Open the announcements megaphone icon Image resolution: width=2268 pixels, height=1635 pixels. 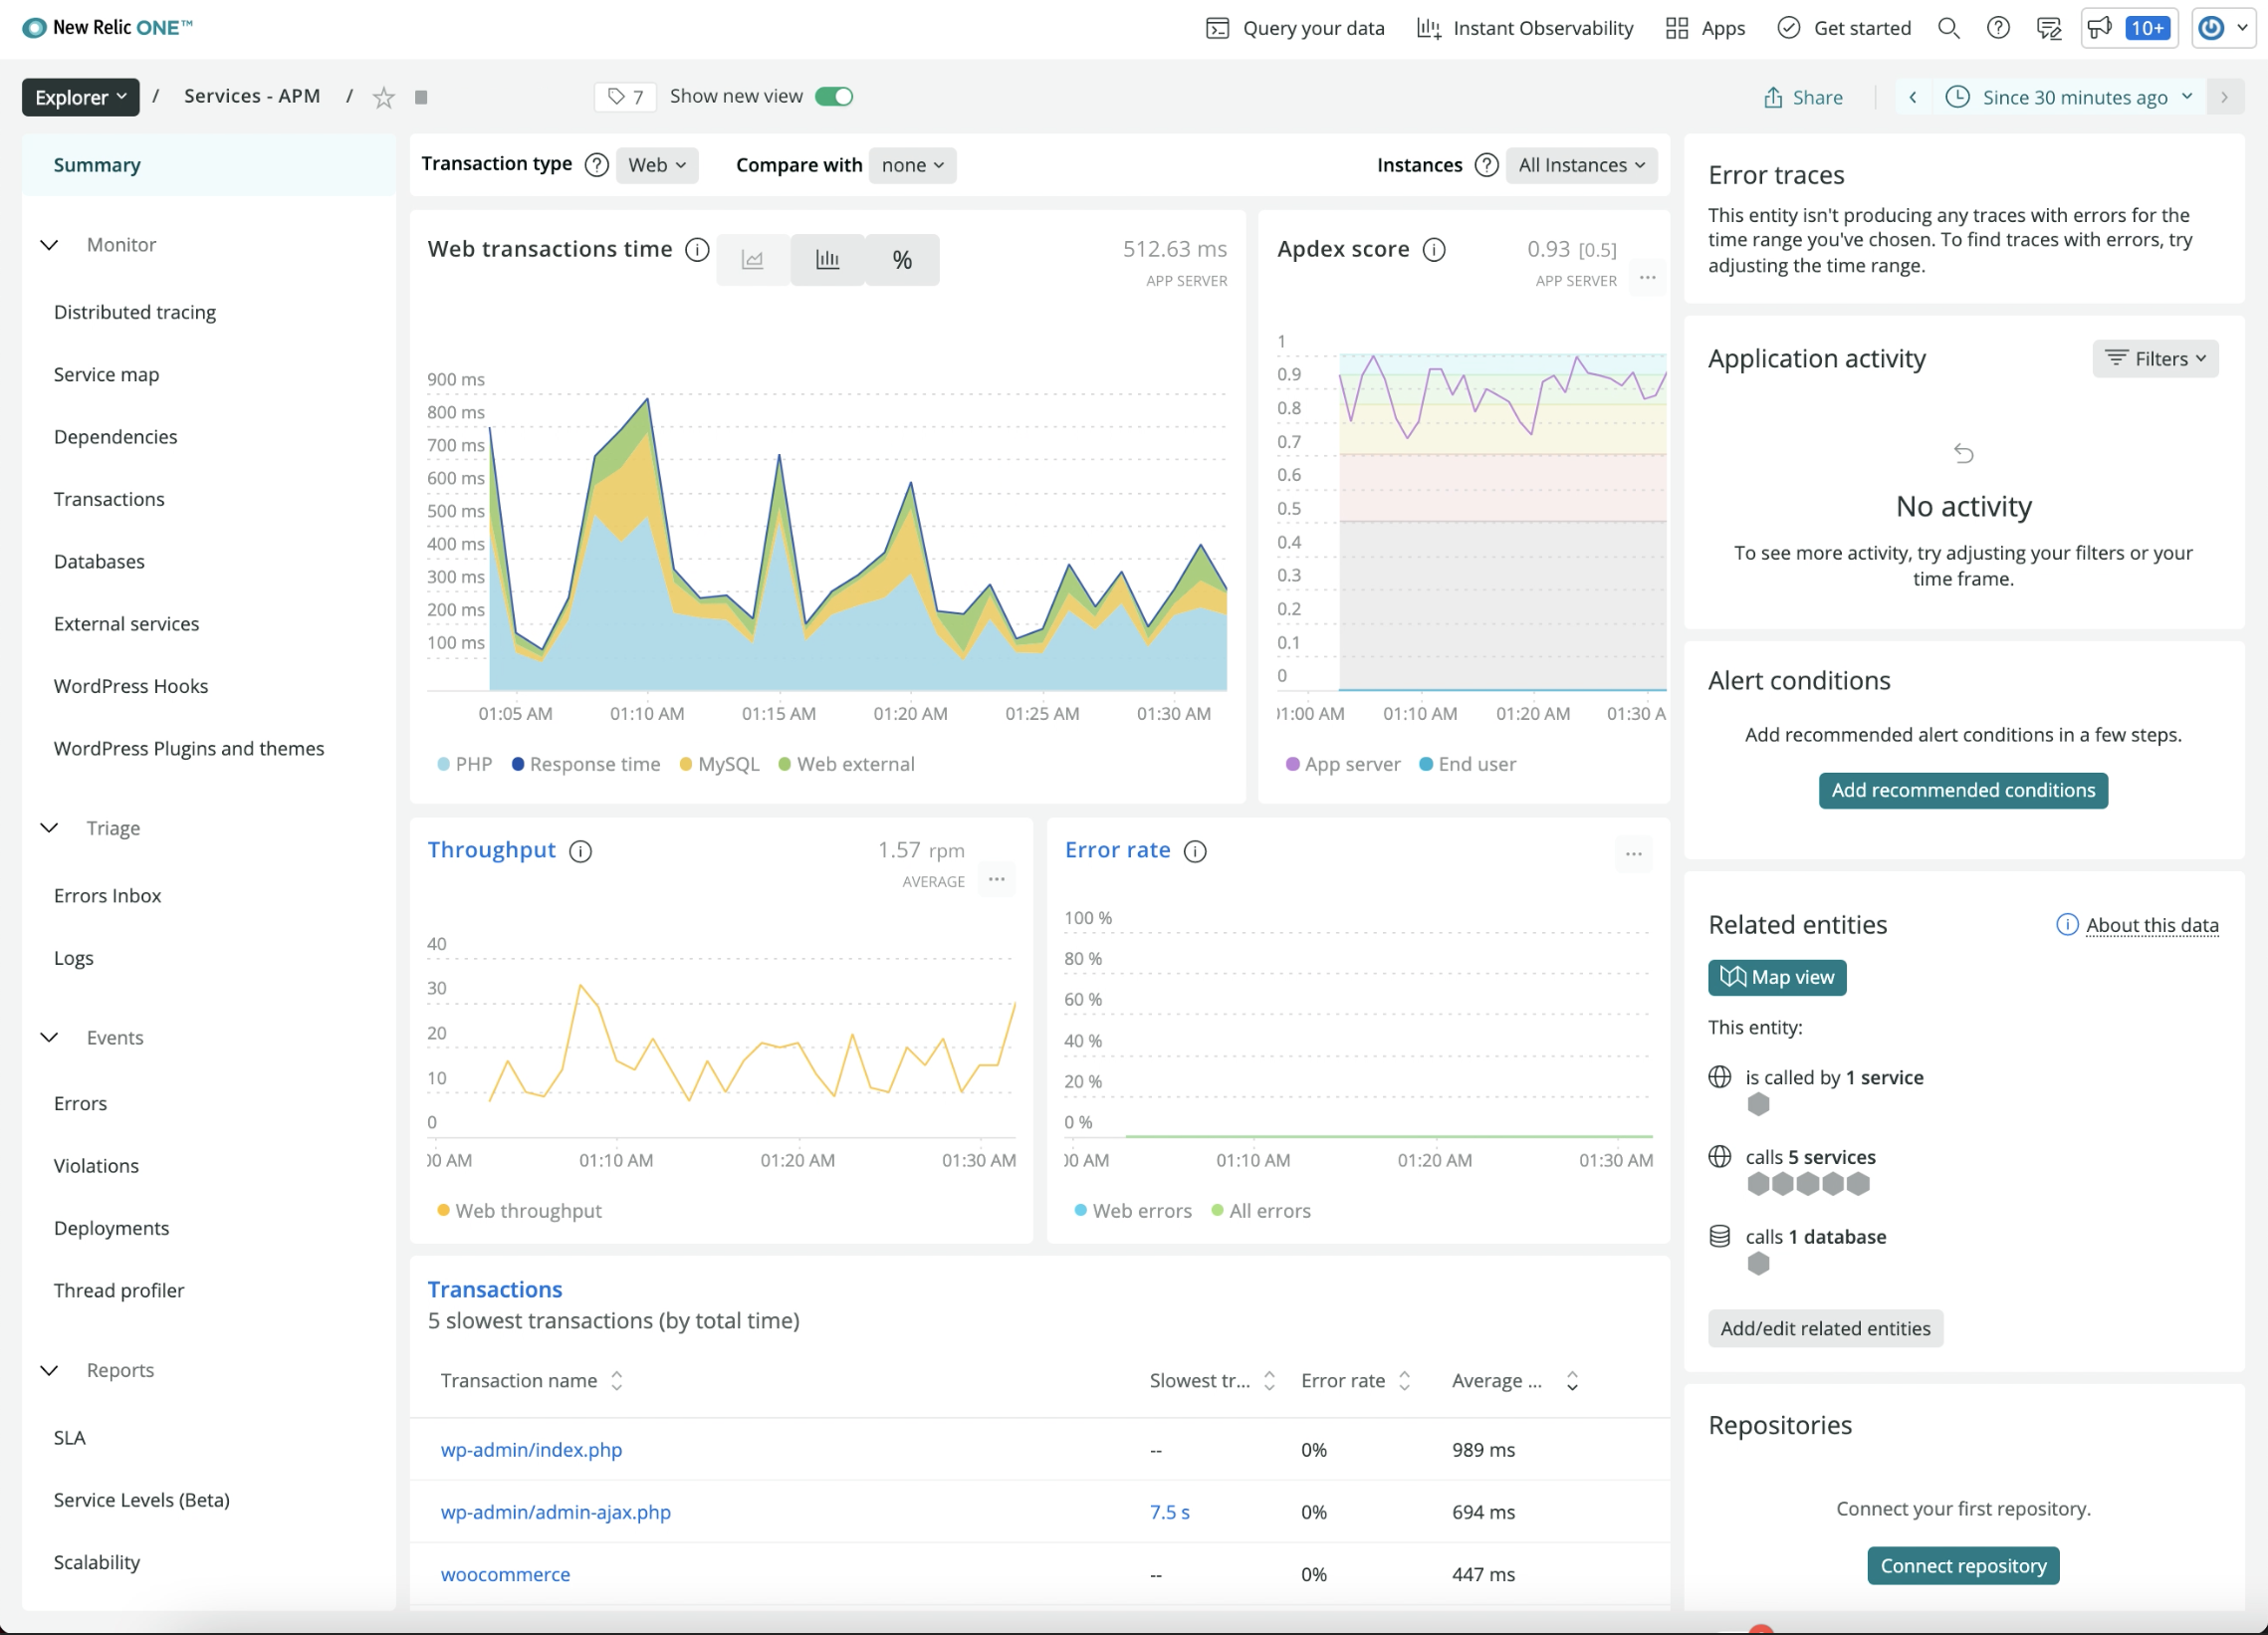(x=2099, y=28)
